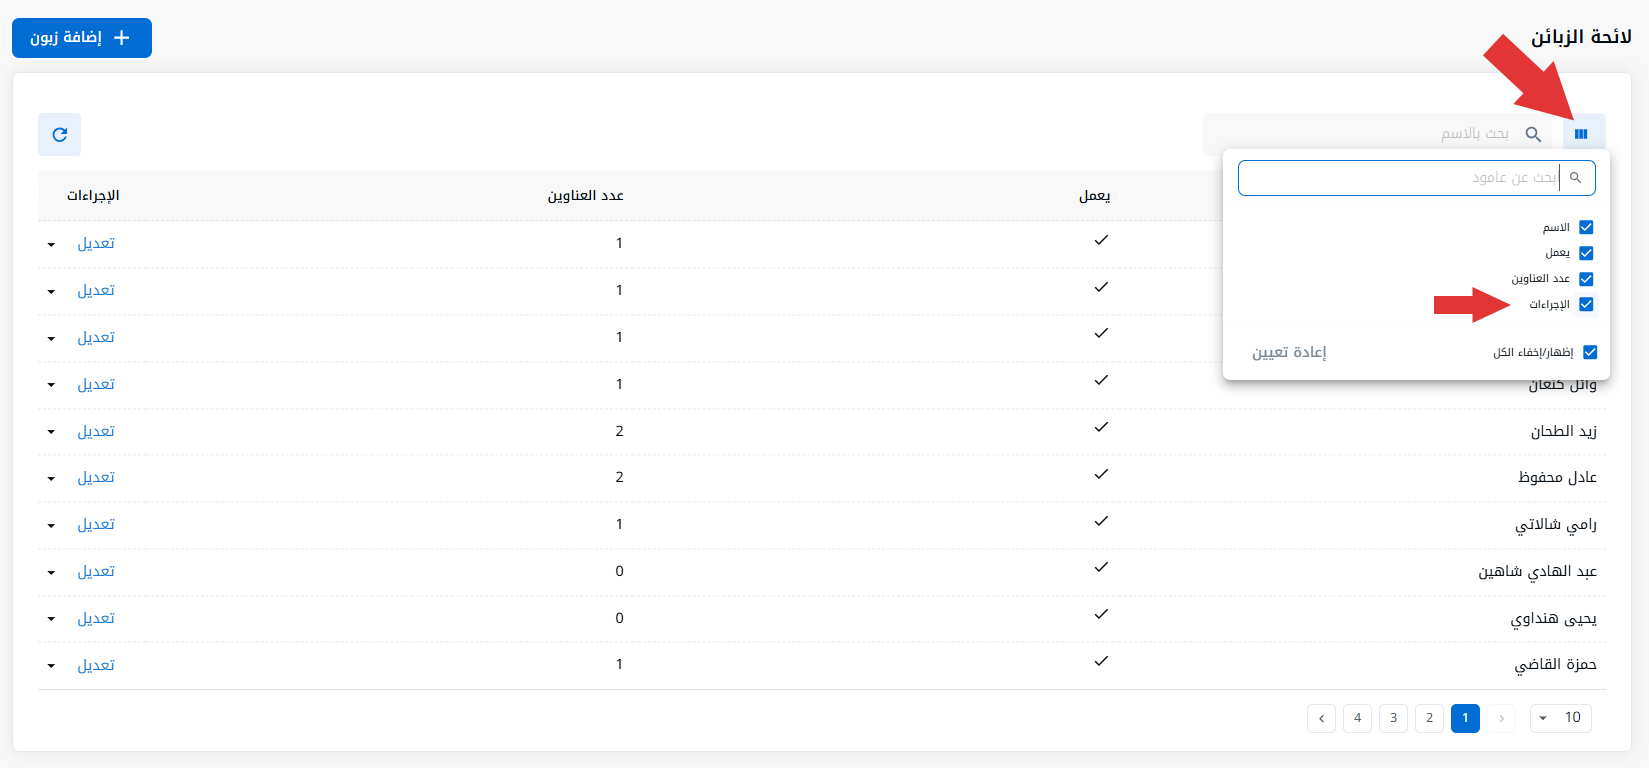Click plus icon in إضافة زبون button
The height and width of the screenshot is (768, 1649).
click(x=122, y=38)
